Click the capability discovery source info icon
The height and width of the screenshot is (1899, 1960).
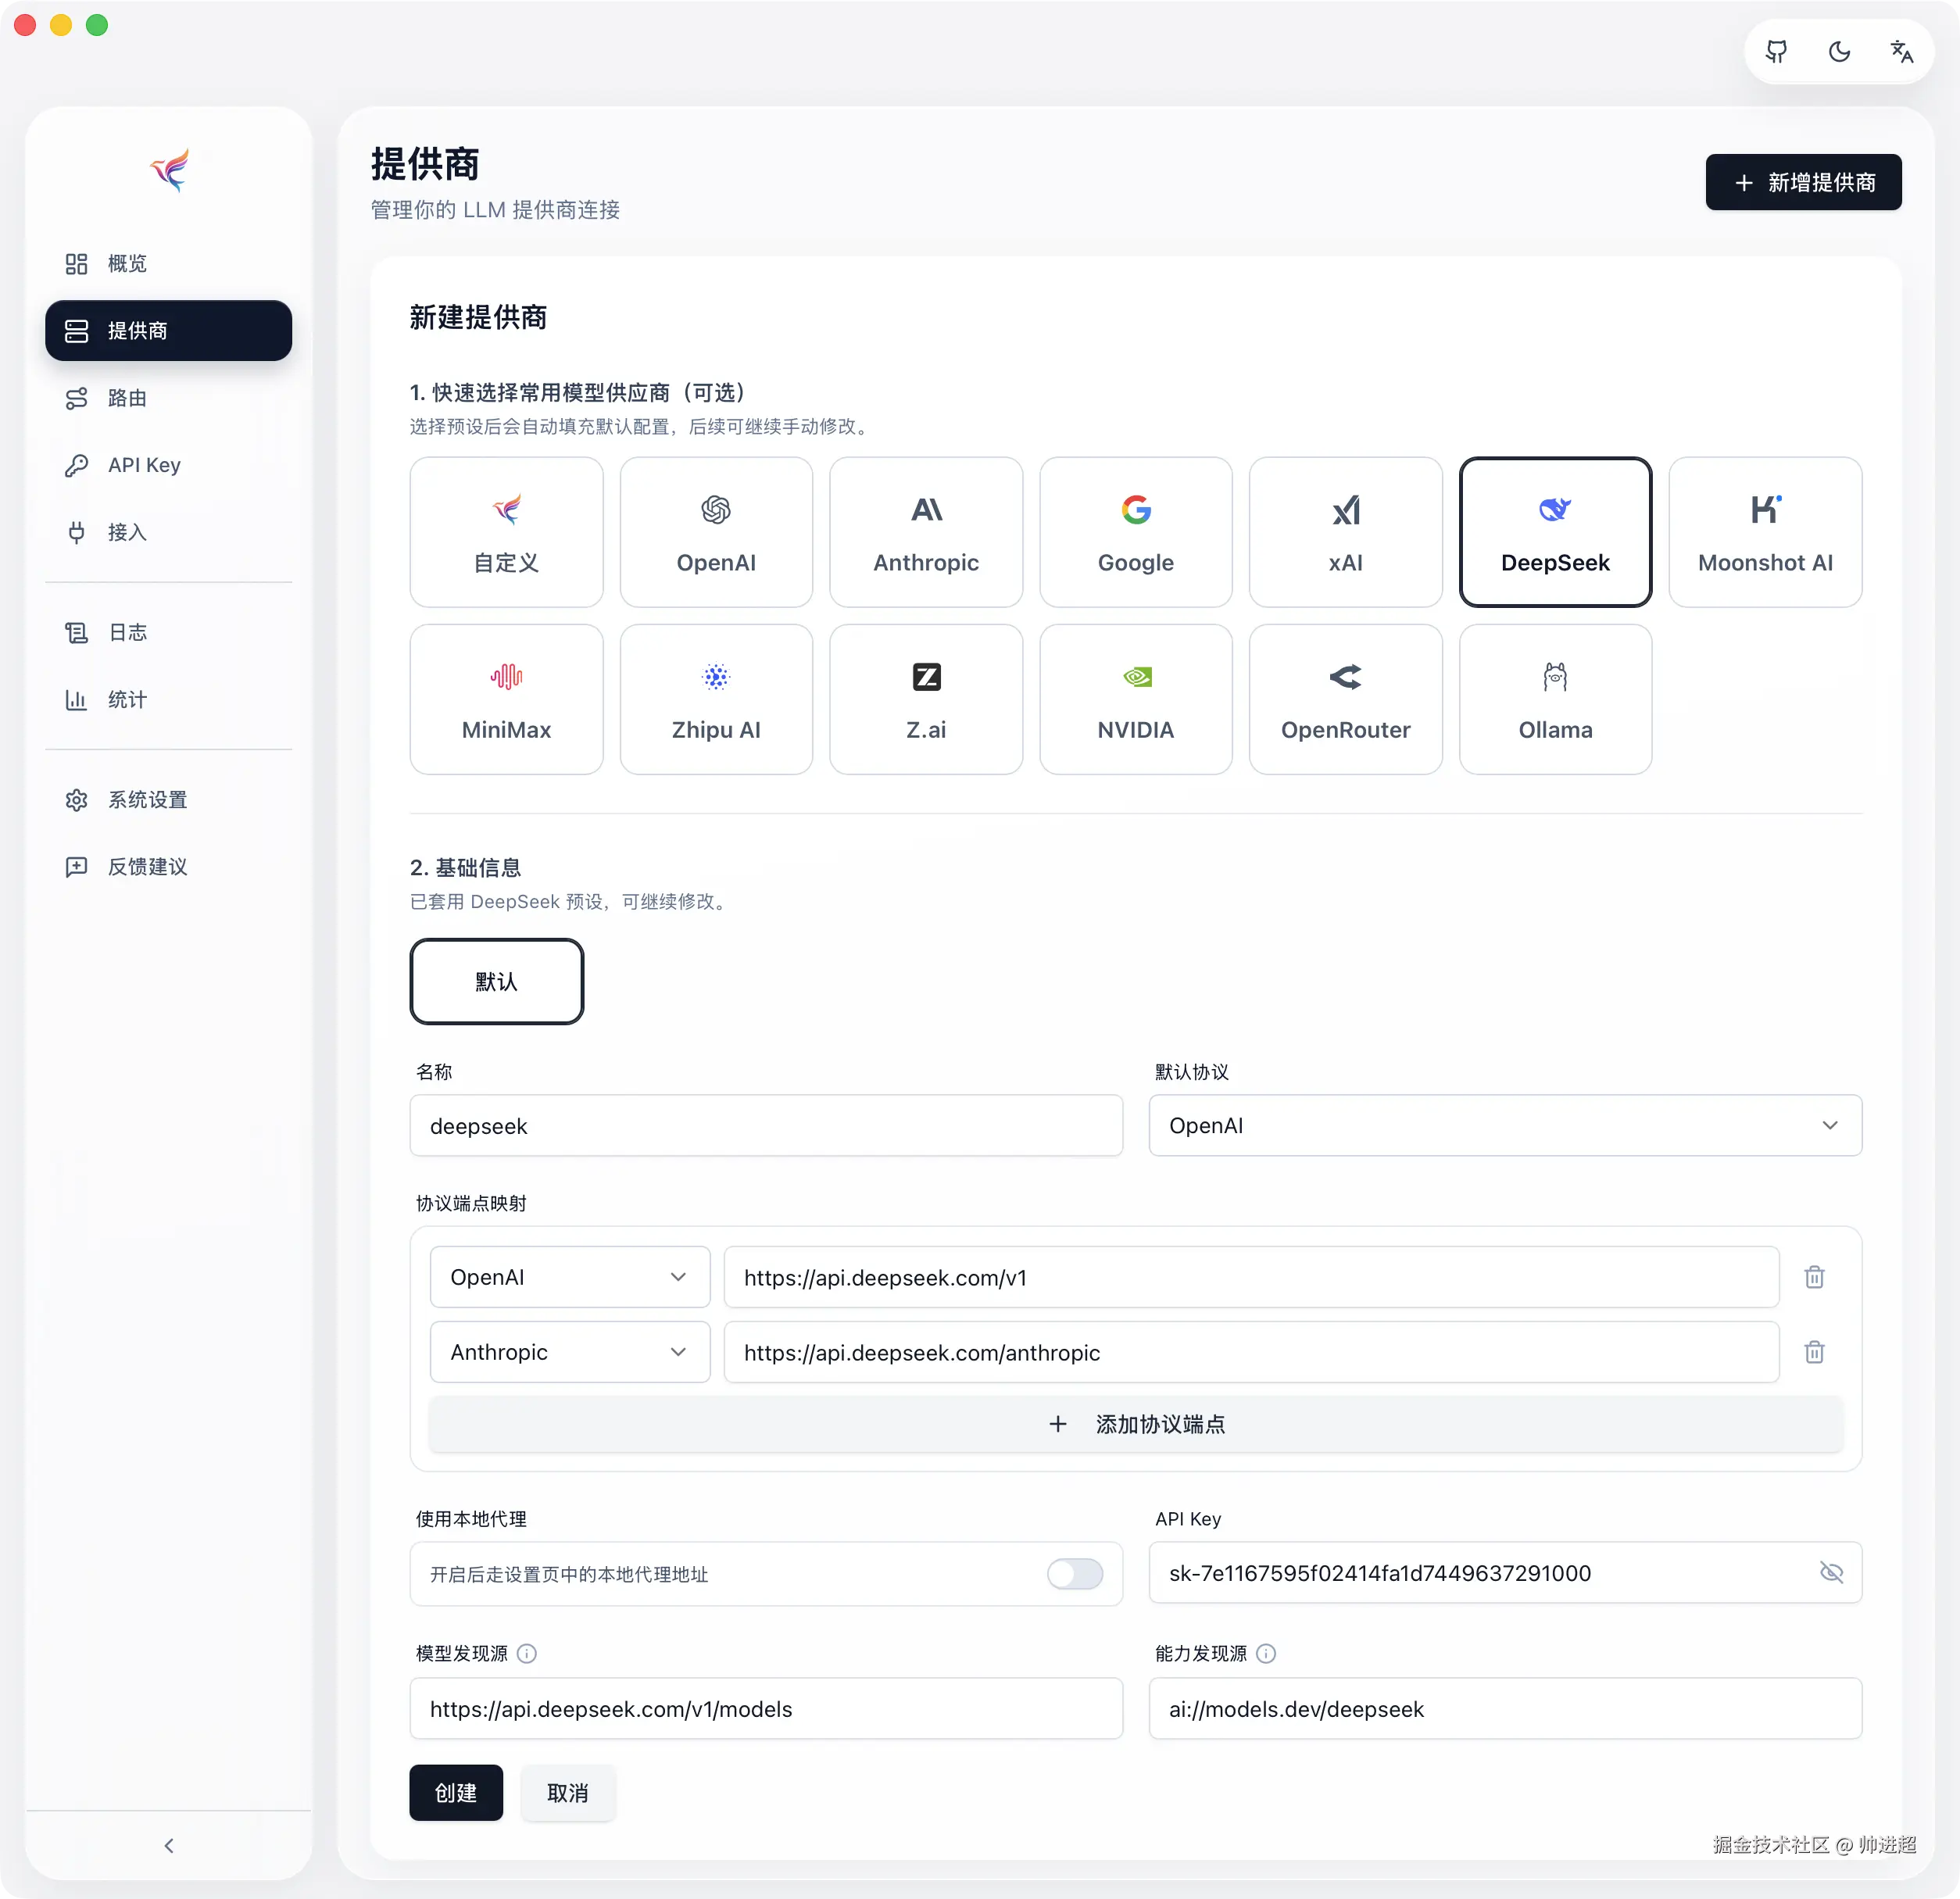pyautogui.click(x=1266, y=1653)
